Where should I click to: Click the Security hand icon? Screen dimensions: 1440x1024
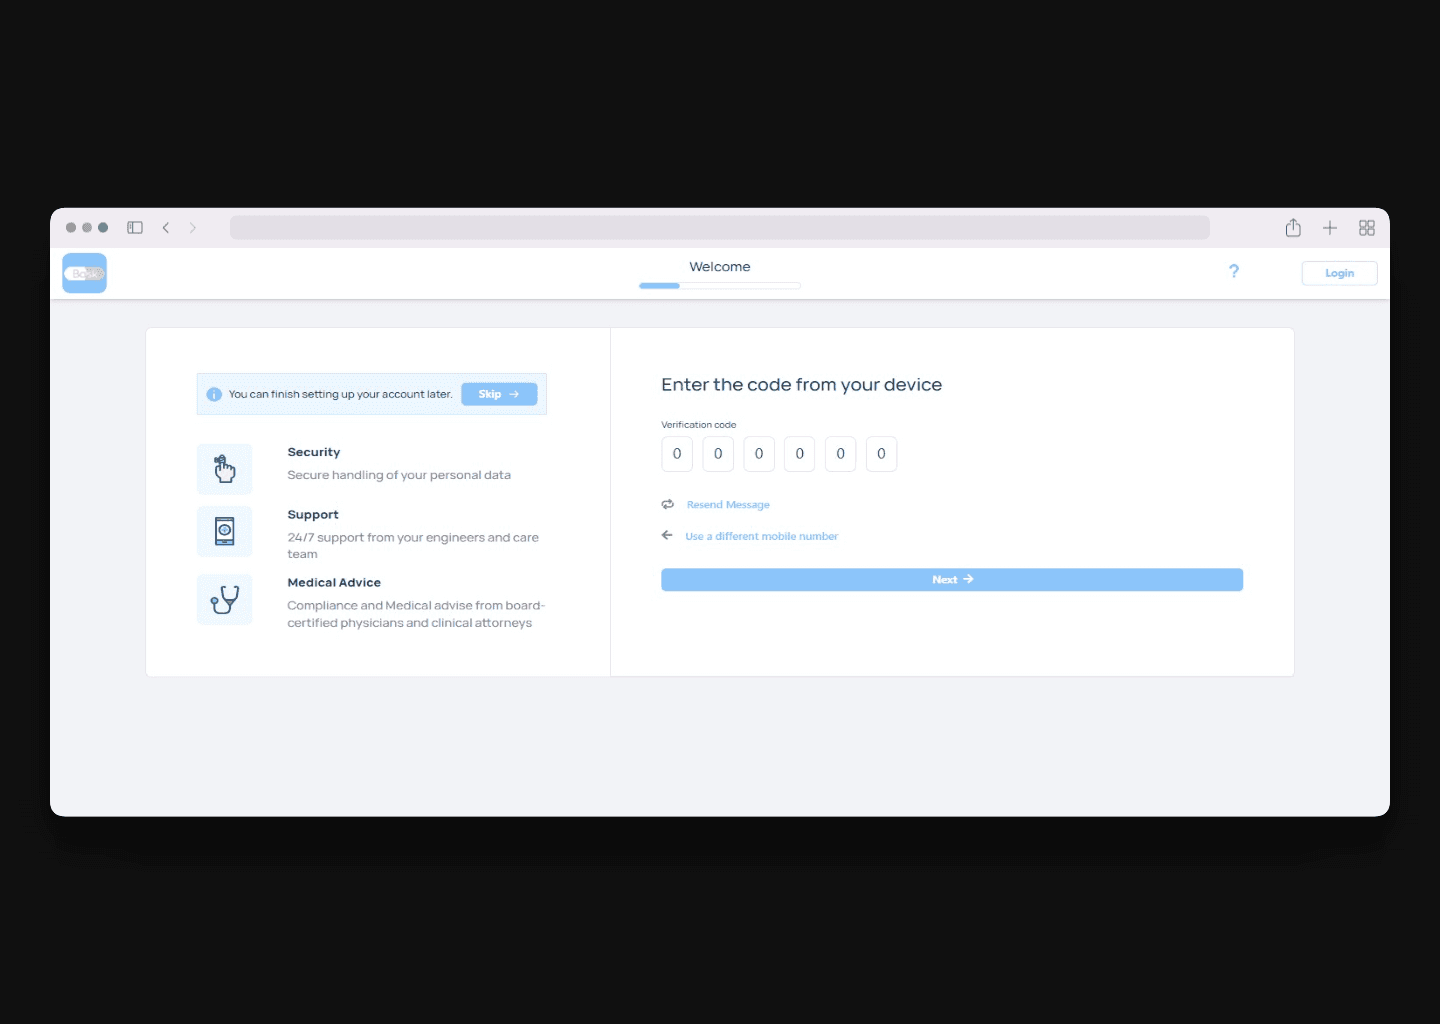[225, 469]
